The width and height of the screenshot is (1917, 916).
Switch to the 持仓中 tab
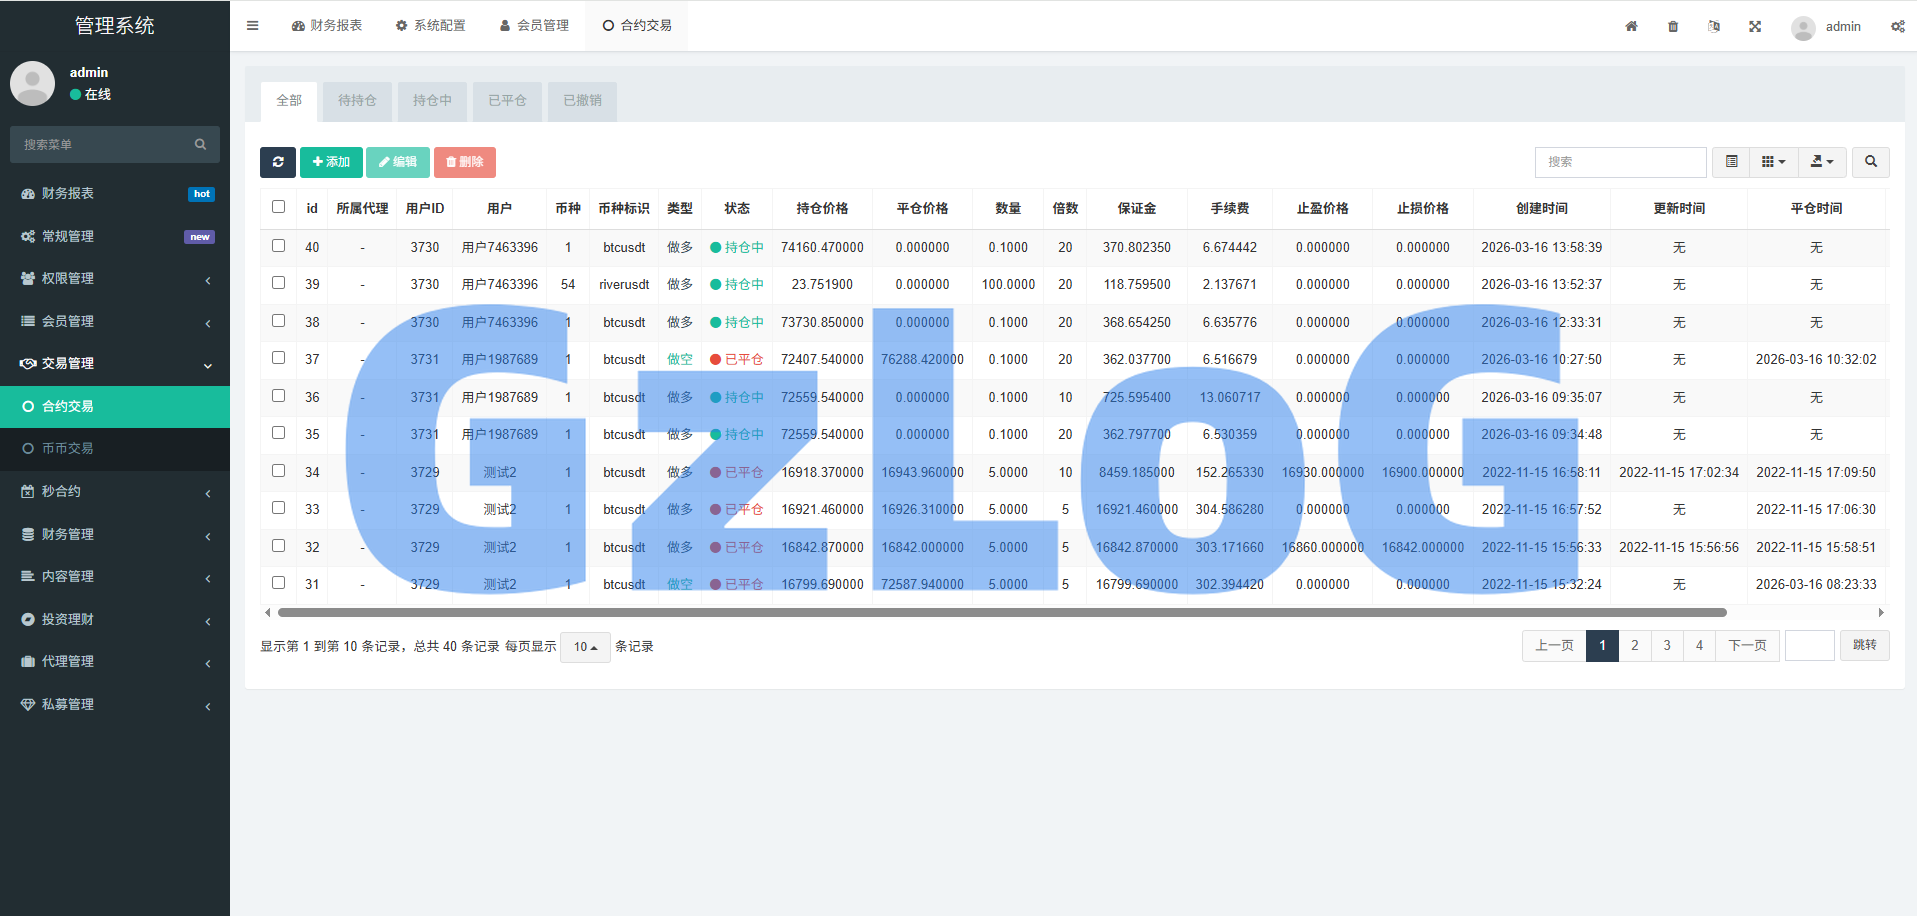click(432, 101)
